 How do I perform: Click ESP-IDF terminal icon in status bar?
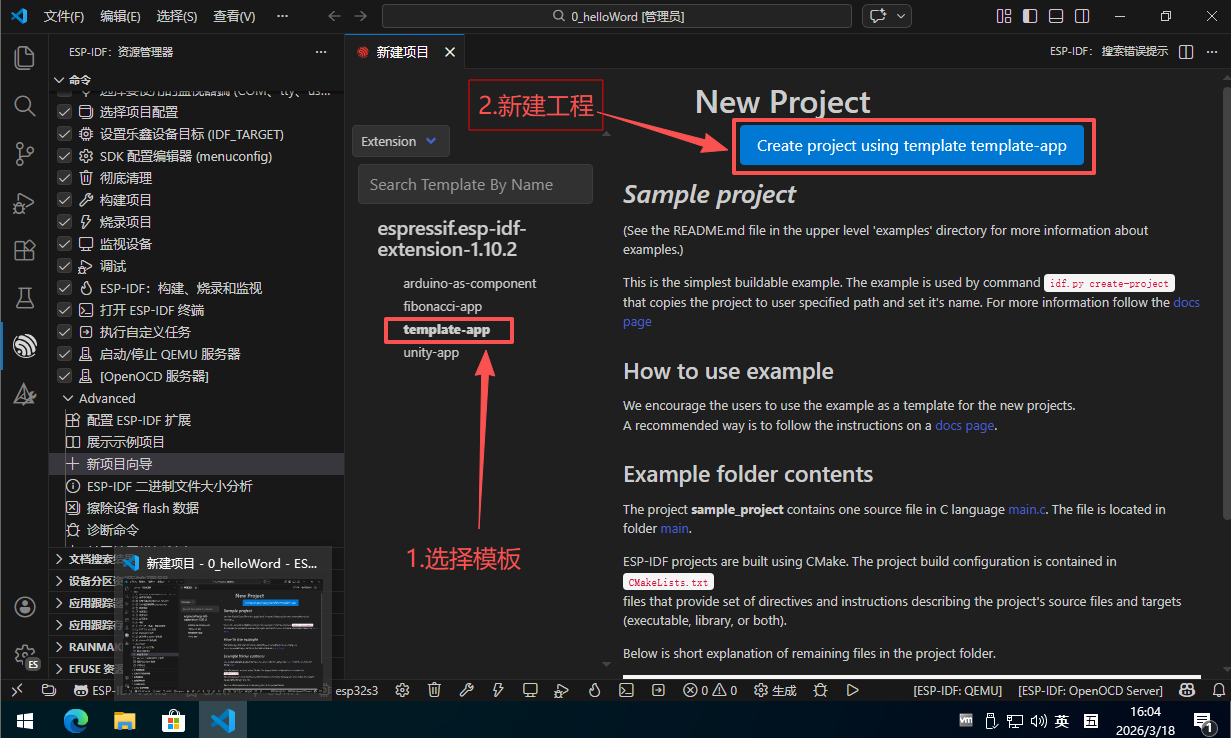point(626,690)
